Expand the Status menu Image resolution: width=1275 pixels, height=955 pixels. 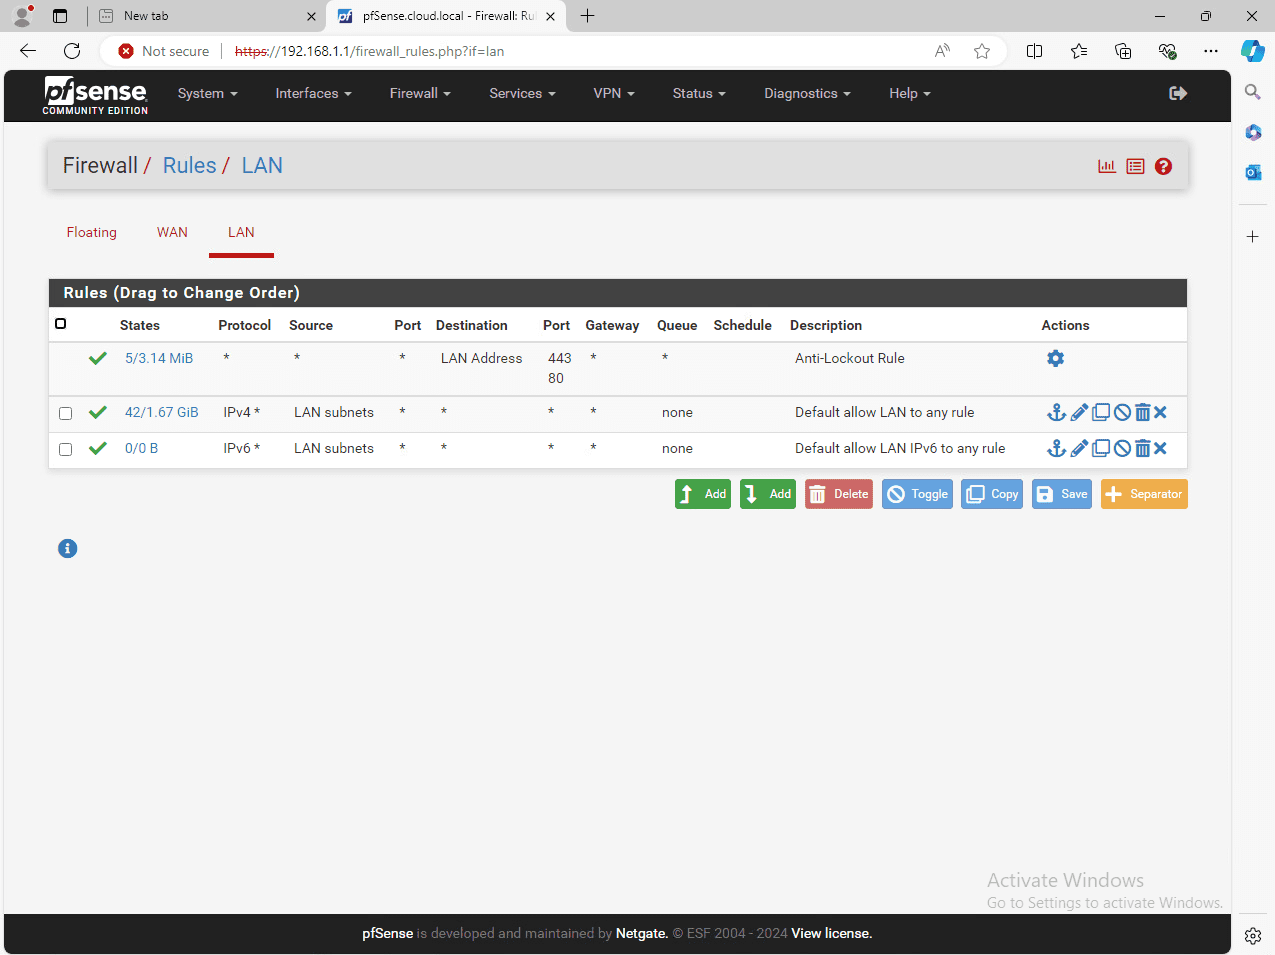tap(699, 93)
